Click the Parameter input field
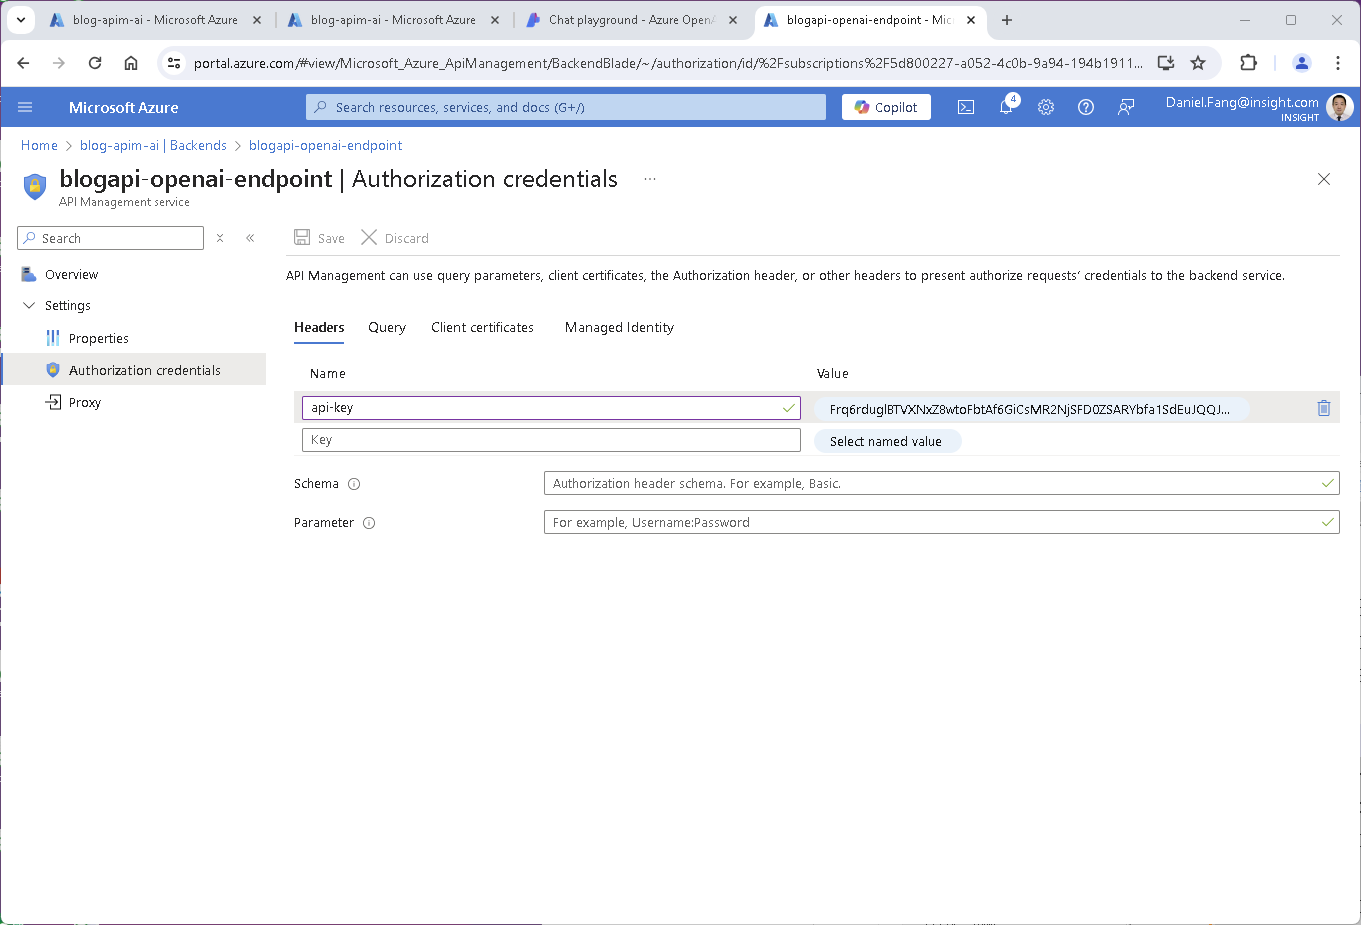The width and height of the screenshot is (1361, 925). click(x=941, y=523)
